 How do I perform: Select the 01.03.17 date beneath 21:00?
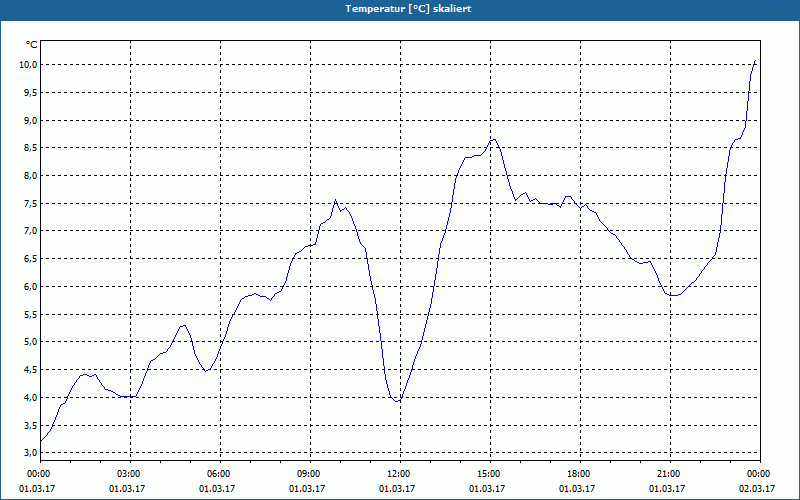[667, 489]
